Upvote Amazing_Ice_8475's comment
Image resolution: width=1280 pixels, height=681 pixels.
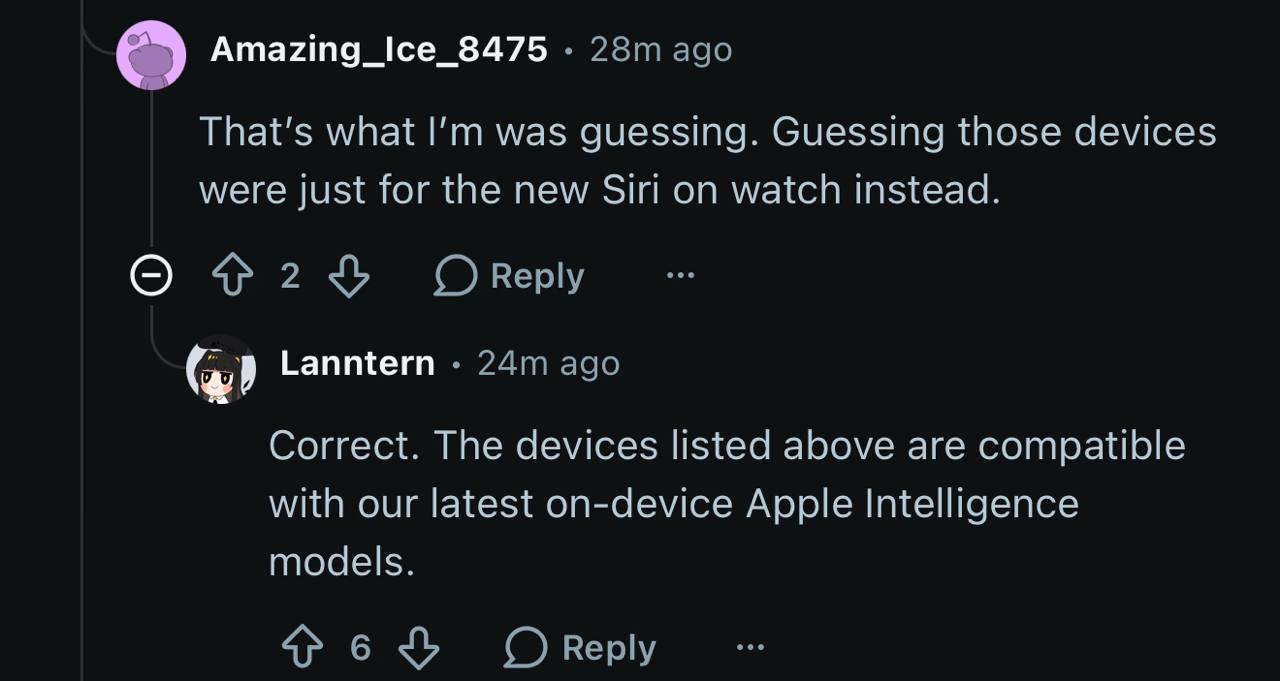(x=234, y=276)
